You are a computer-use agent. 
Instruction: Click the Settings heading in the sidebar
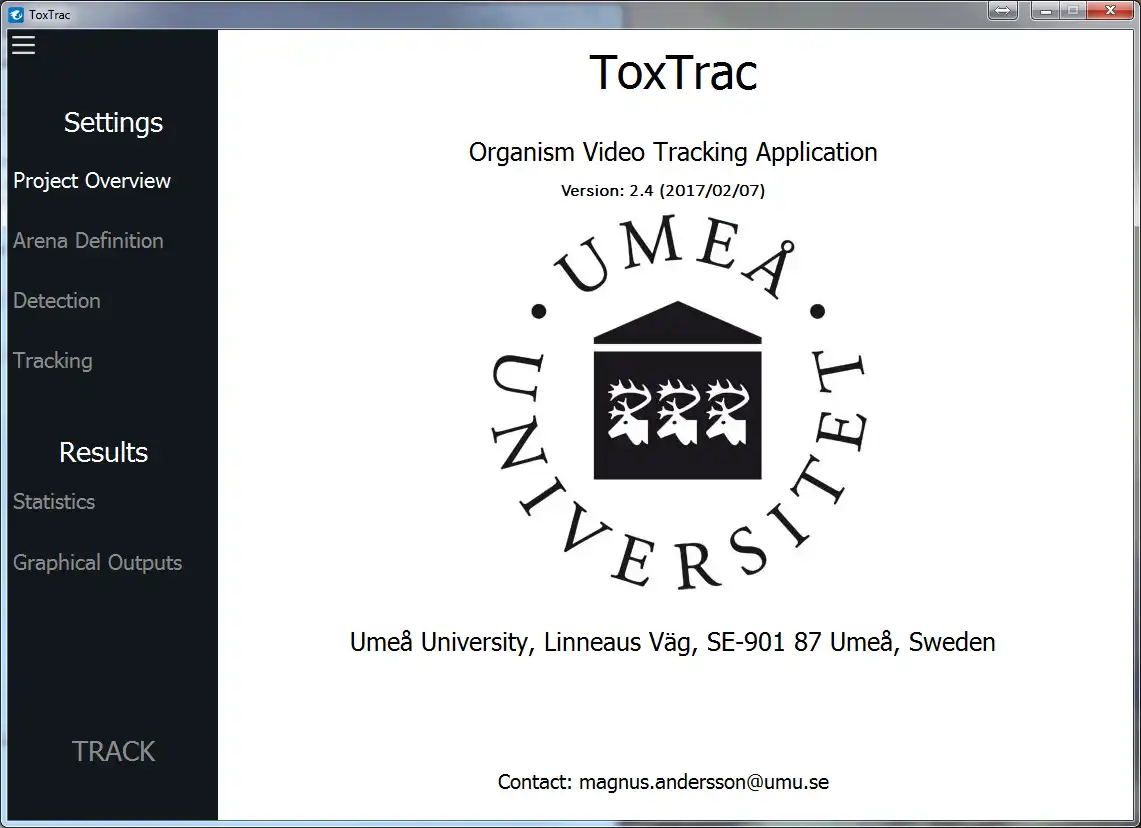pyautogui.click(x=113, y=123)
